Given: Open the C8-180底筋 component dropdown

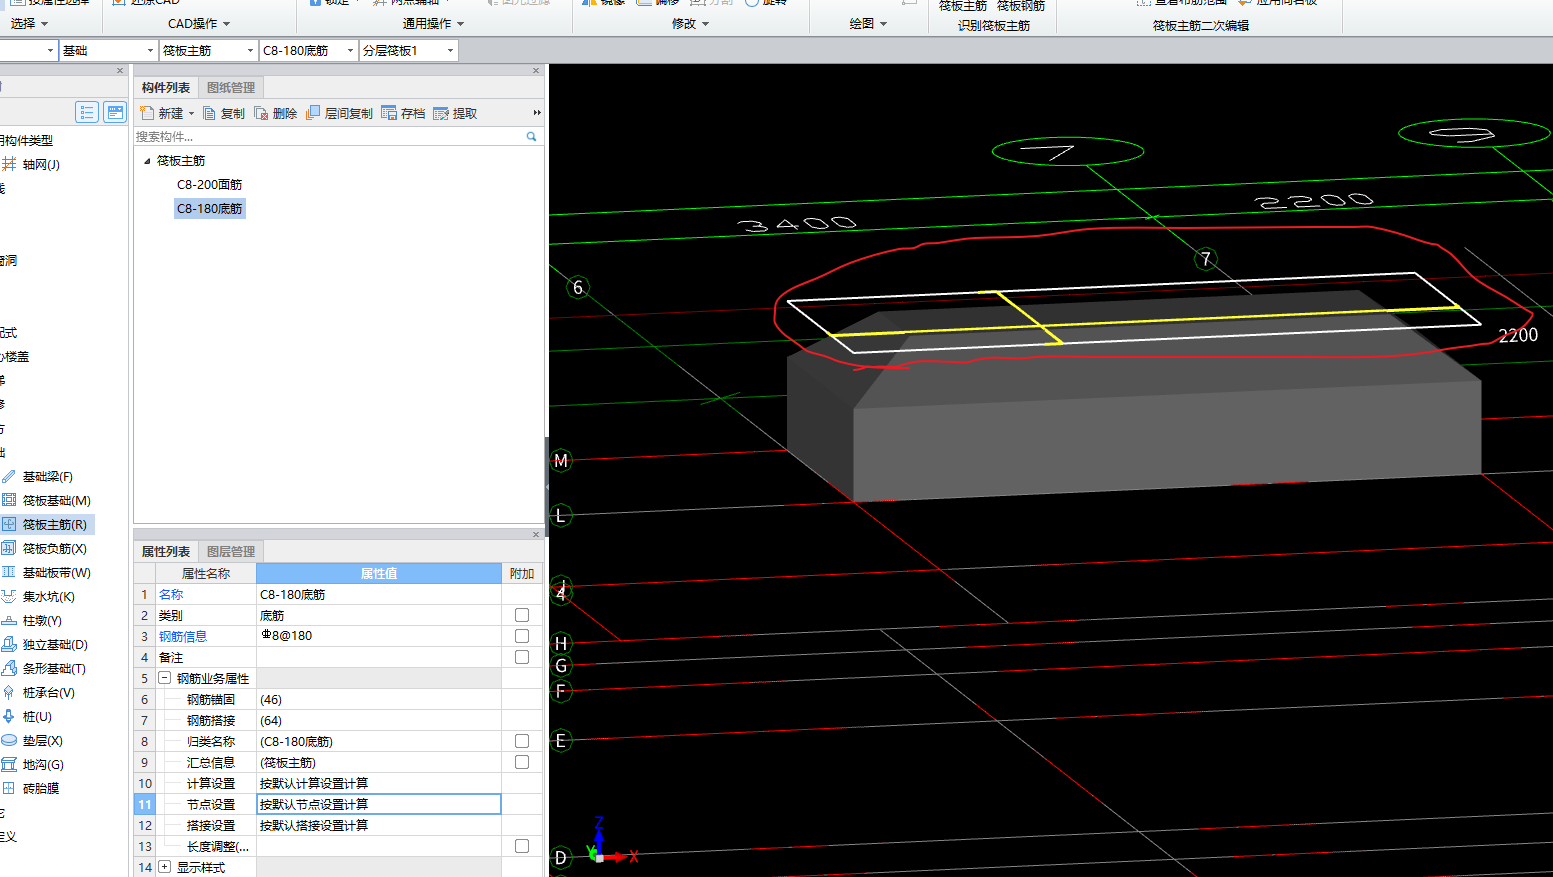Looking at the screenshot, I should tap(350, 50).
